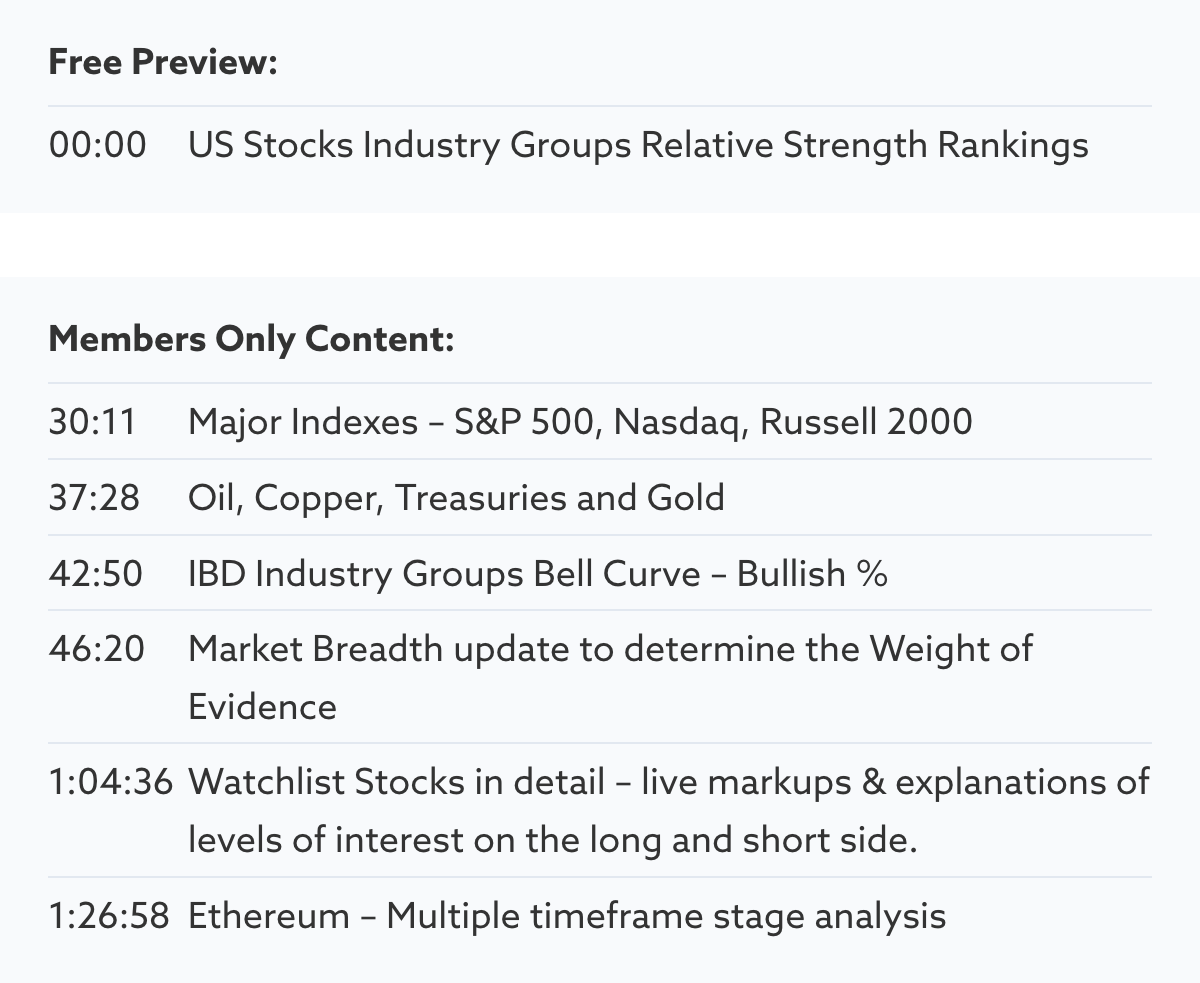Go to the 46:20 timestamp
1200x983 pixels.
[x=96, y=649]
